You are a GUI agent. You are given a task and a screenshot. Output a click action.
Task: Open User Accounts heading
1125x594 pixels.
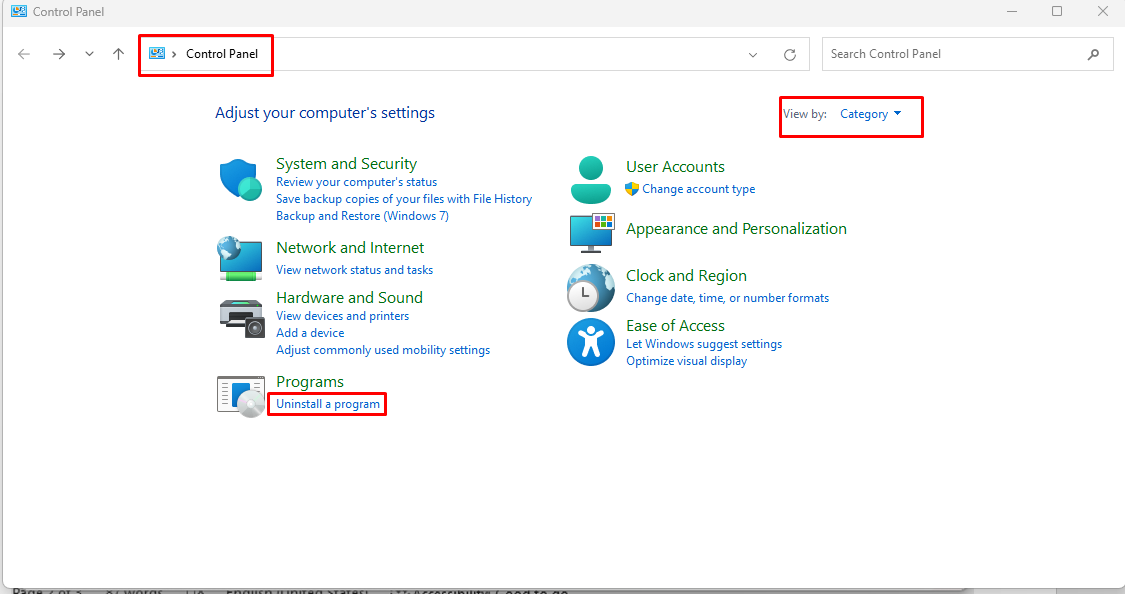click(675, 166)
